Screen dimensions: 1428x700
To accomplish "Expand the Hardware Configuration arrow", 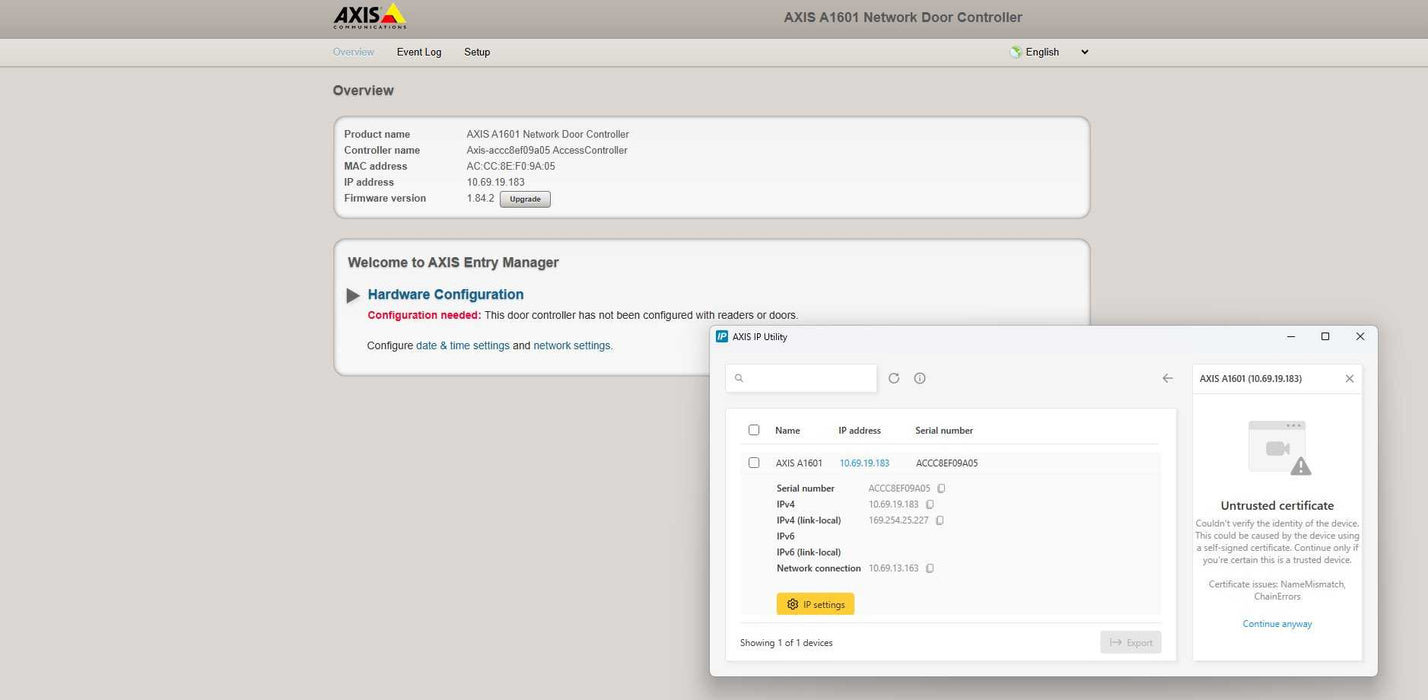I will tap(353, 296).
